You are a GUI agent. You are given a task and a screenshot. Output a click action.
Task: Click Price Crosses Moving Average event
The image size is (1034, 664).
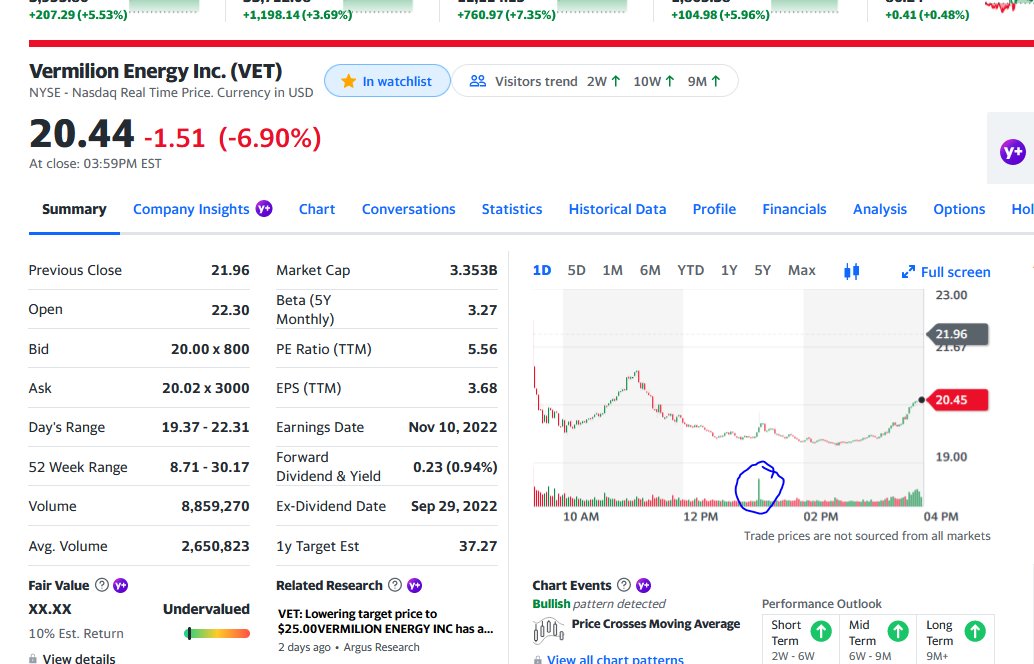pyautogui.click(x=655, y=624)
